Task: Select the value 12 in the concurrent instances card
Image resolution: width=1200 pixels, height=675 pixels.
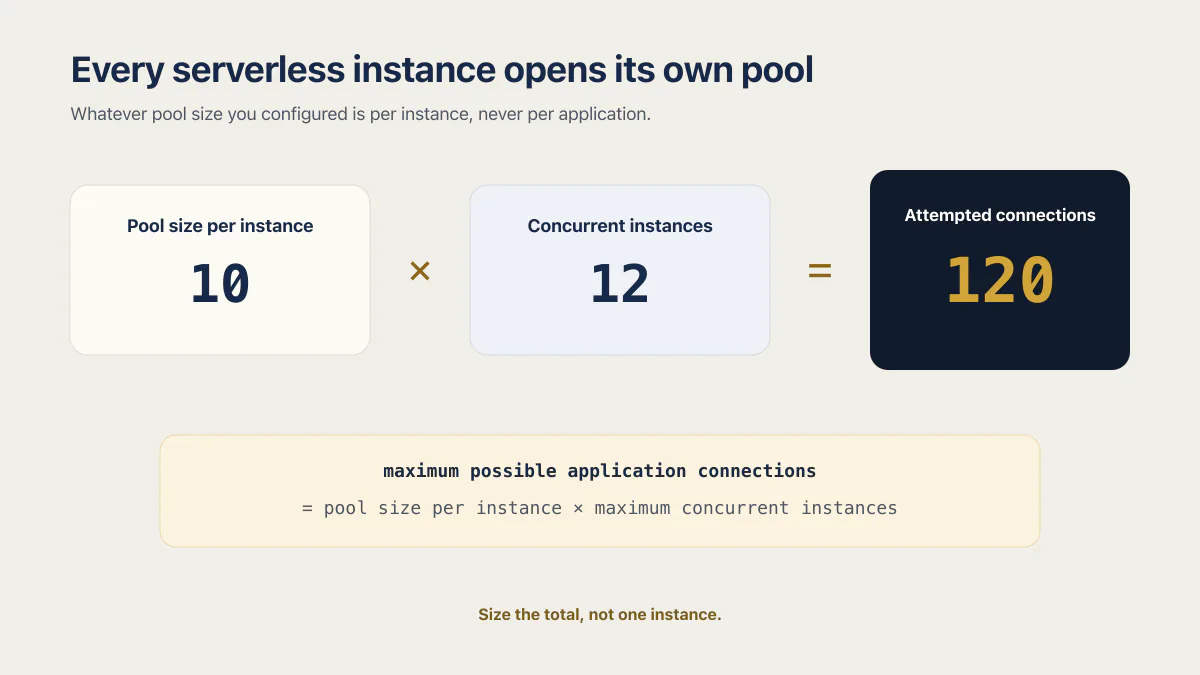Action: 620,283
